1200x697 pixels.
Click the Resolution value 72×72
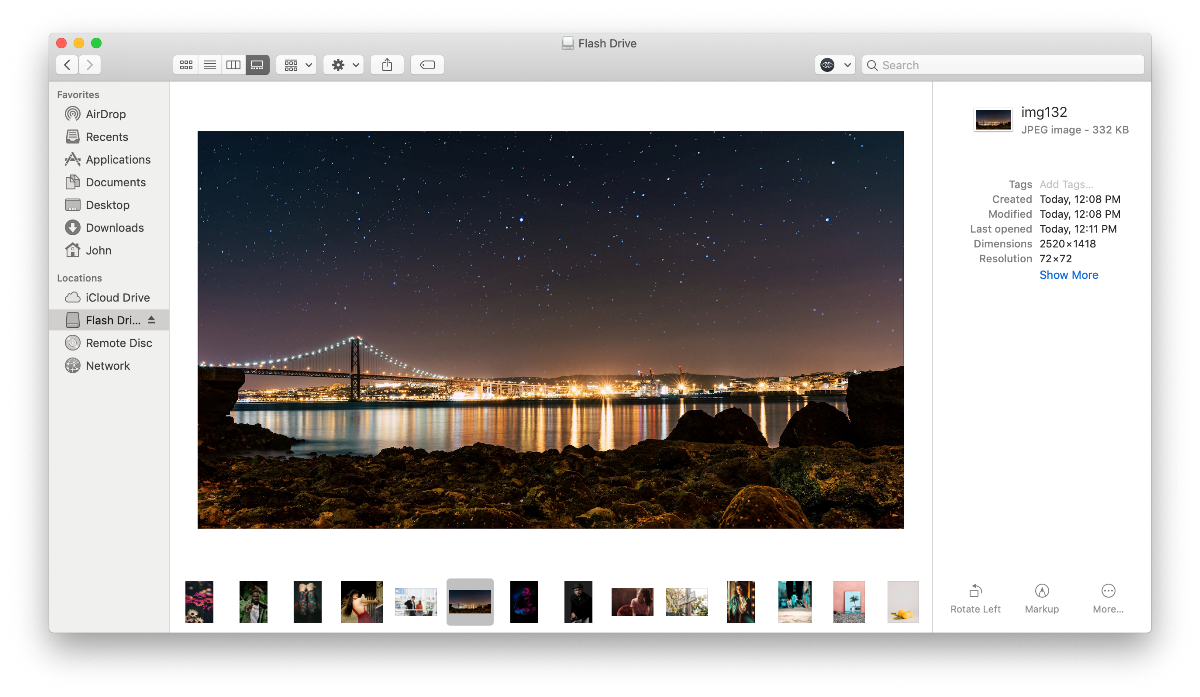click(x=1057, y=259)
